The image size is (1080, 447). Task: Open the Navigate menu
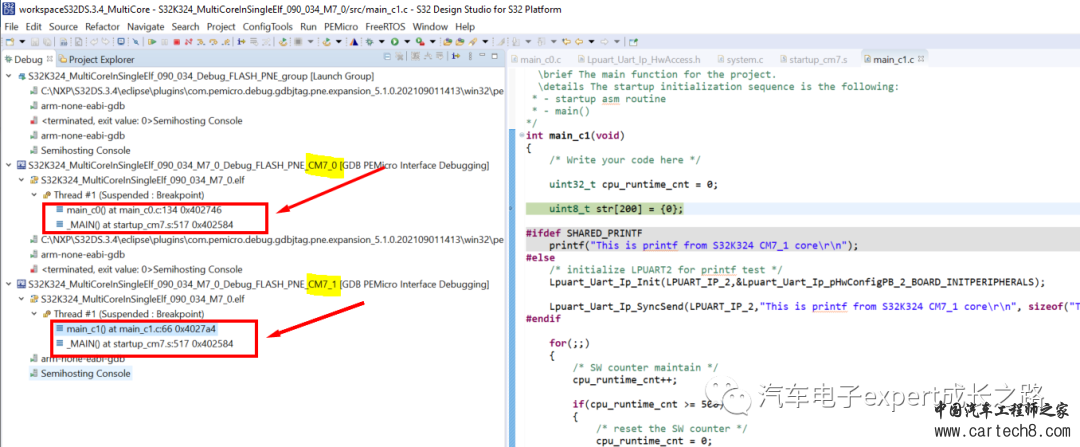click(146, 26)
